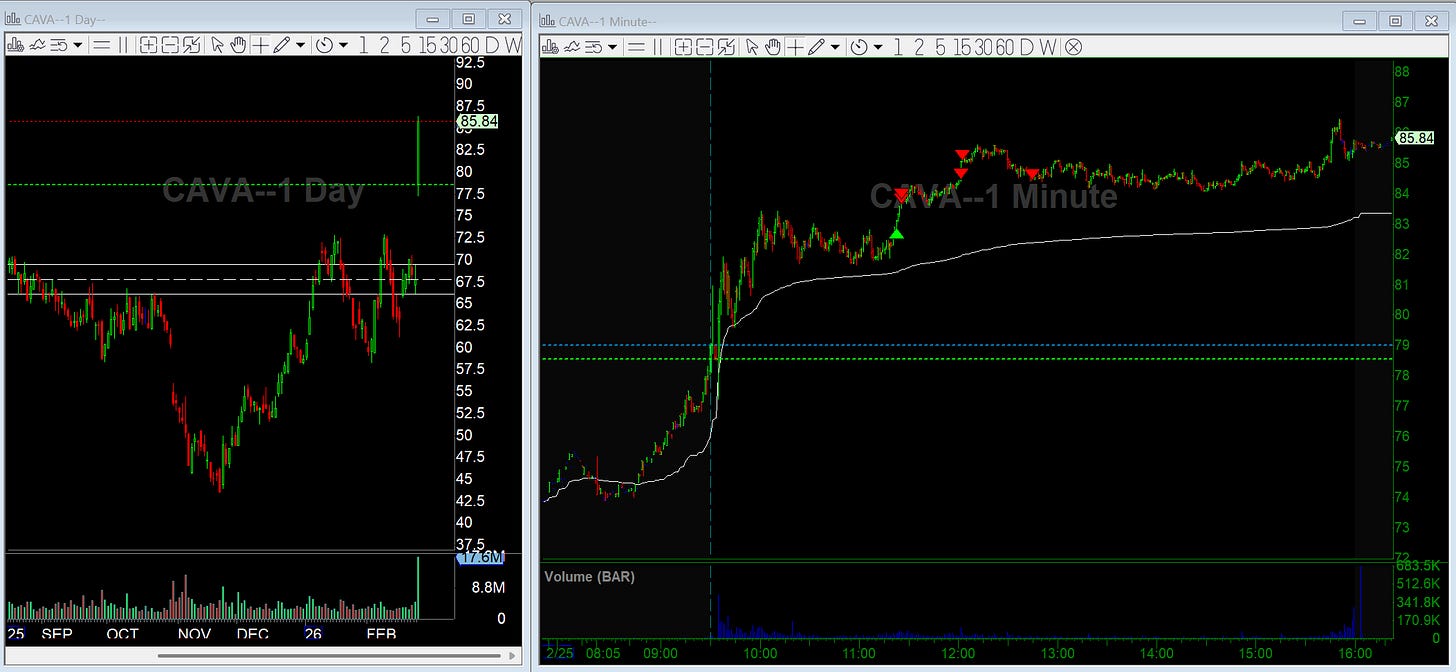1456x672 pixels.
Task: Click the 85.84 price label on 1 Minute chart
Action: (1416, 138)
